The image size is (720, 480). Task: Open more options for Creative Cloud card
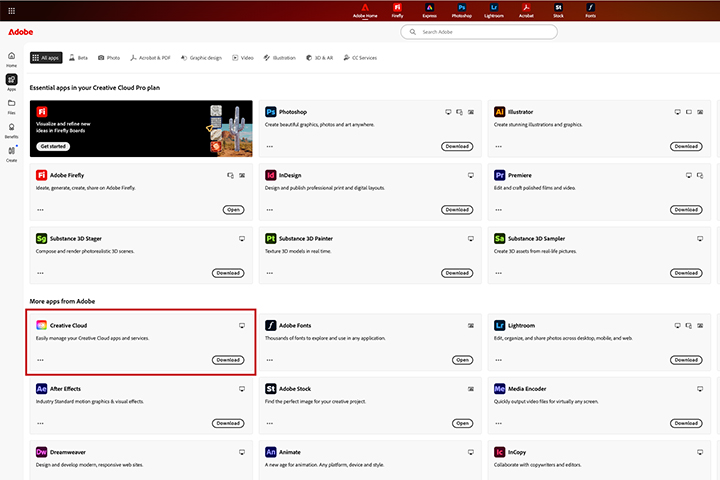41,360
